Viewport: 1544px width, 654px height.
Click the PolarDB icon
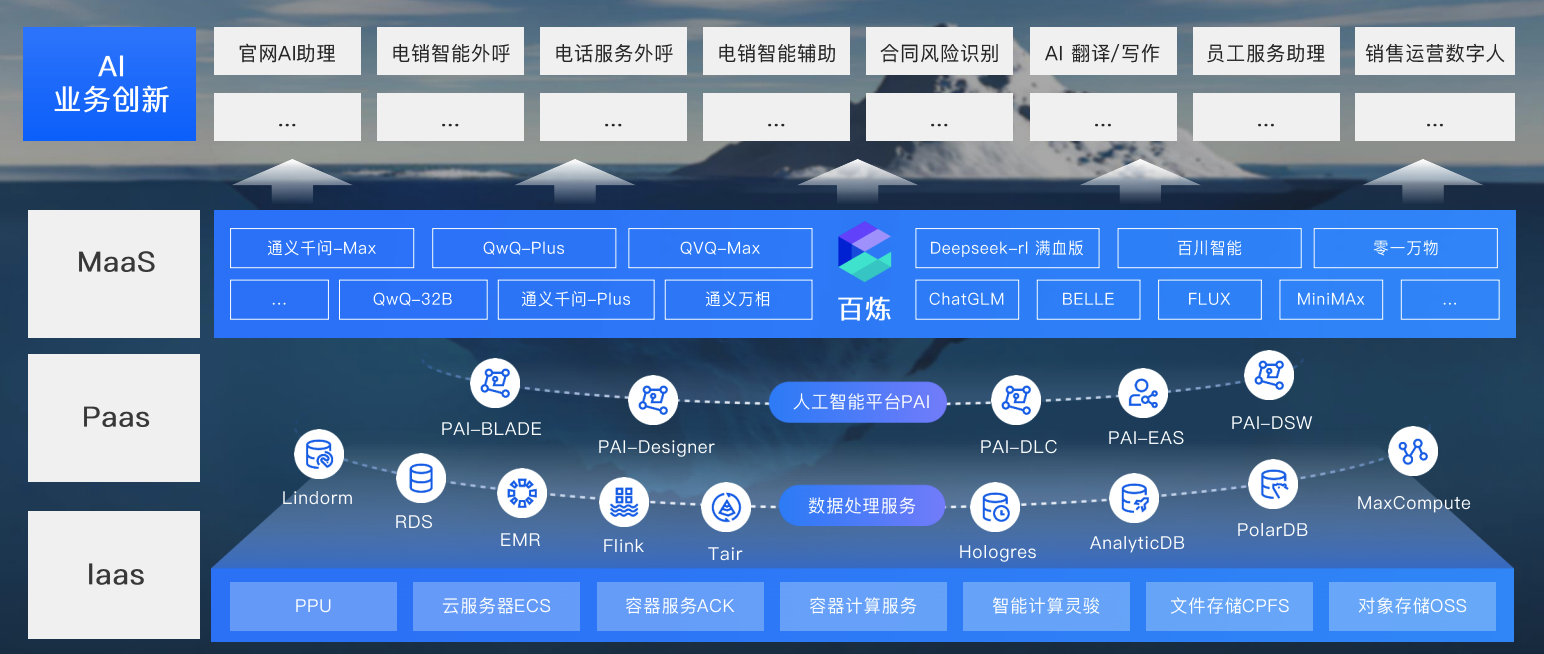(x=1273, y=485)
